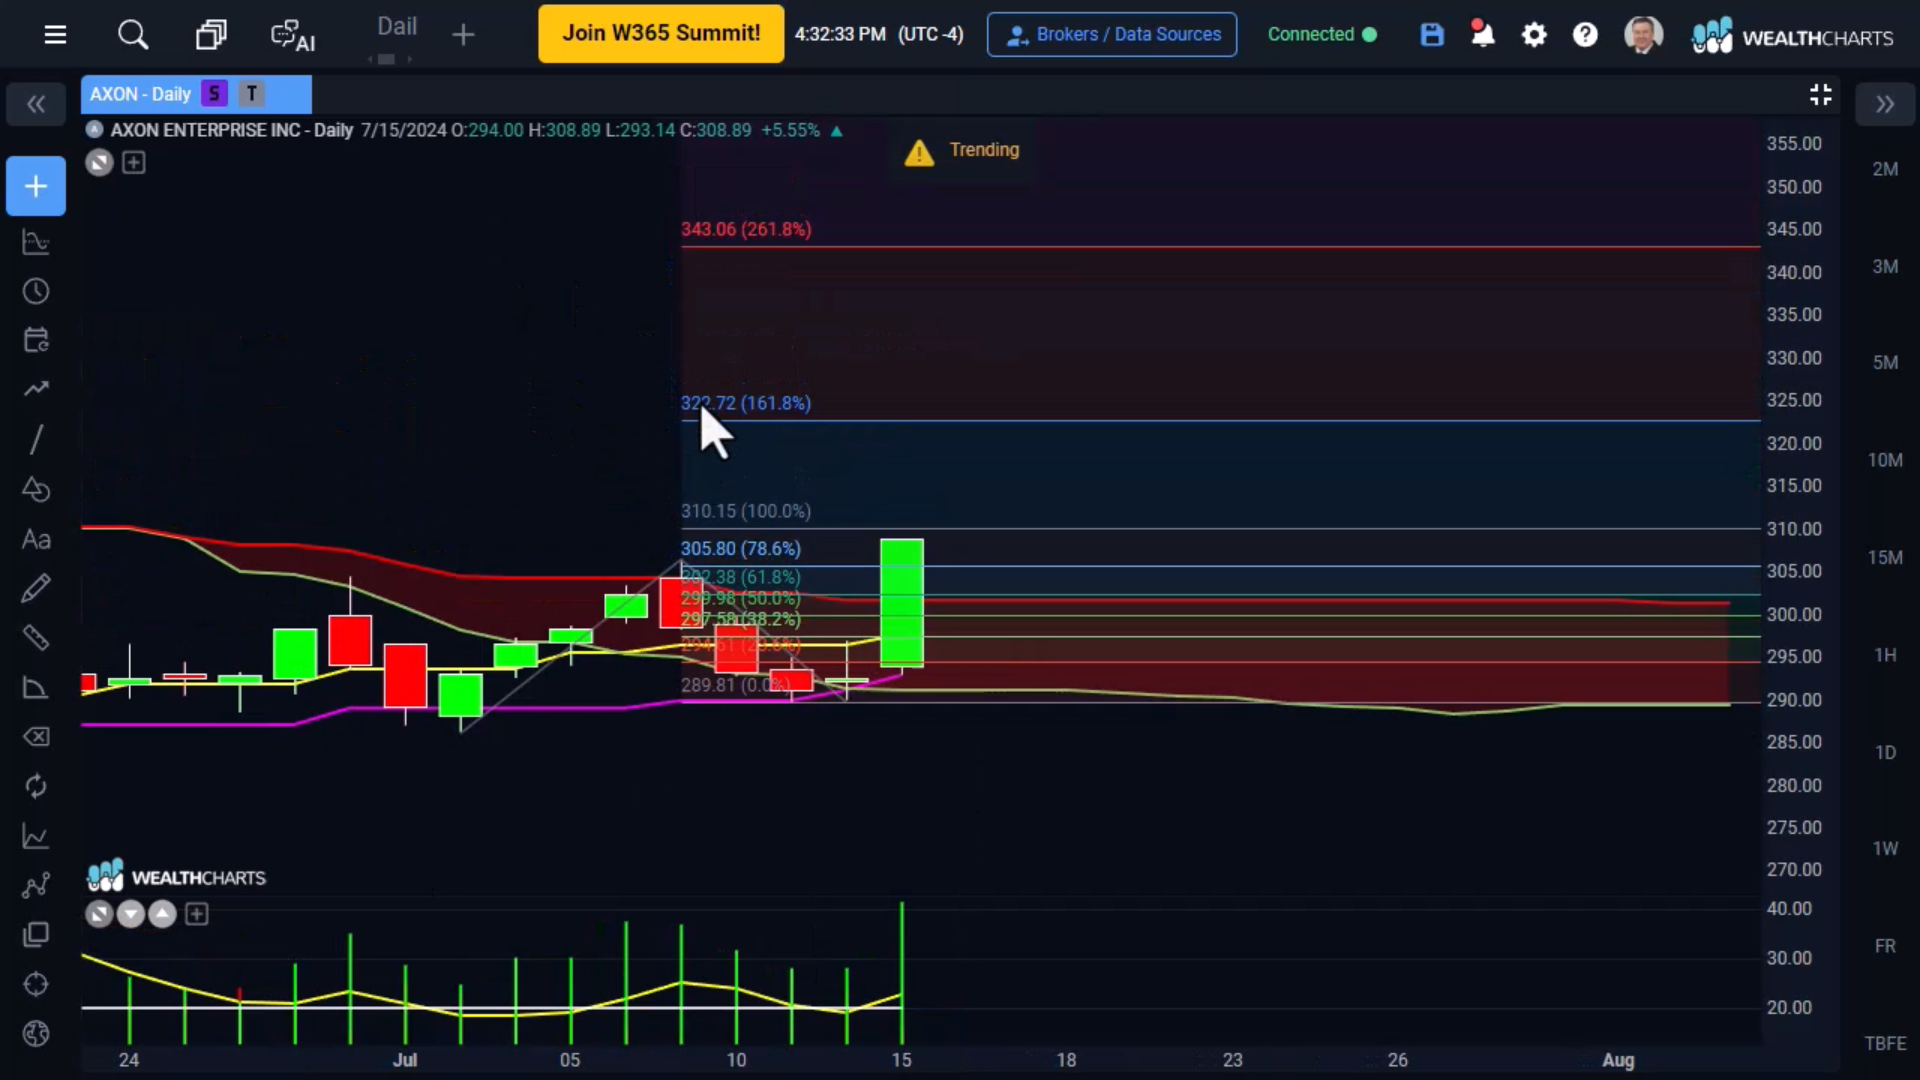The image size is (1920, 1080).
Task: Click the refresh sync icon
Action: coord(36,786)
